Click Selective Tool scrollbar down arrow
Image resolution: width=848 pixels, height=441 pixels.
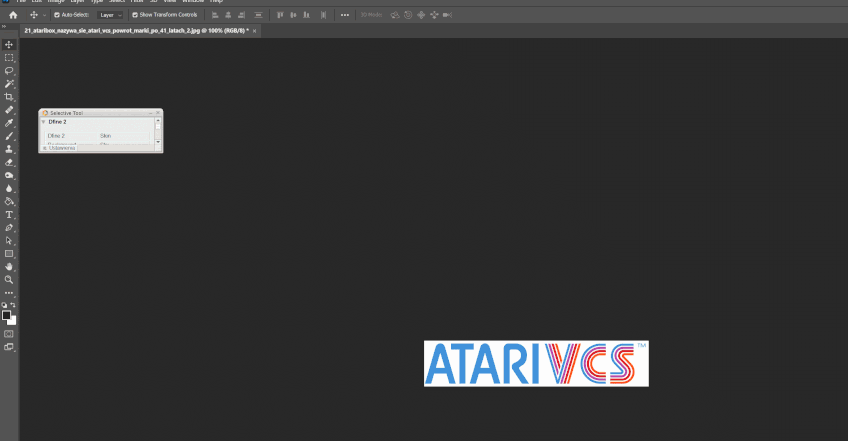point(158,142)
